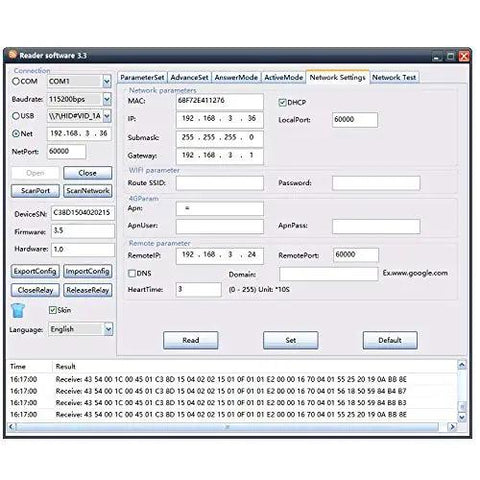Screen dimensions: 480x480
Task: Switch to the ParameterSet tab
Action: coord(142,78)
